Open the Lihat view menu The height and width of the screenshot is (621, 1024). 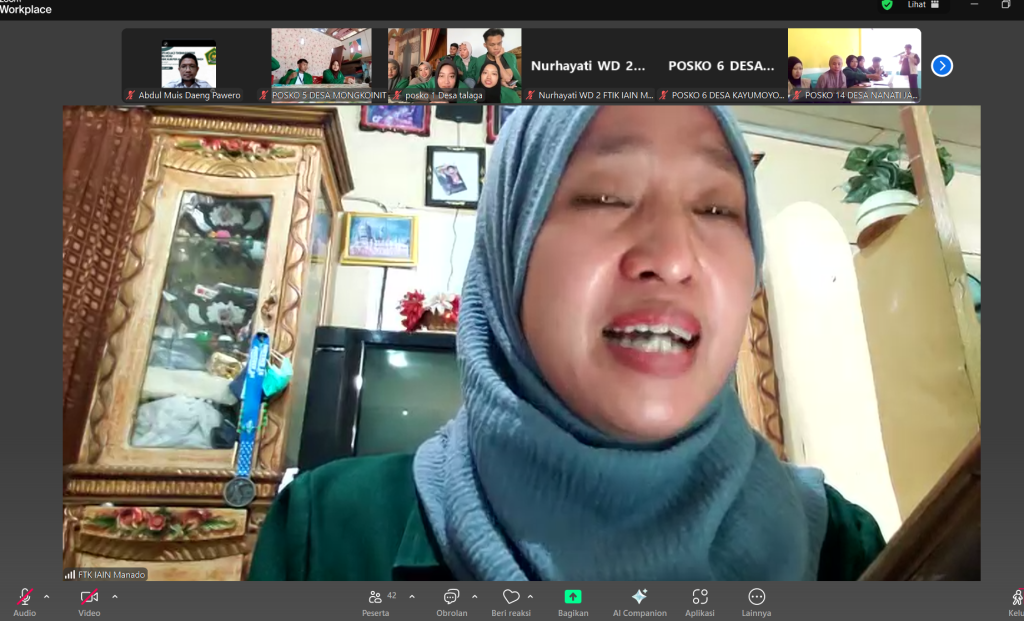click(x=923, y=5)
